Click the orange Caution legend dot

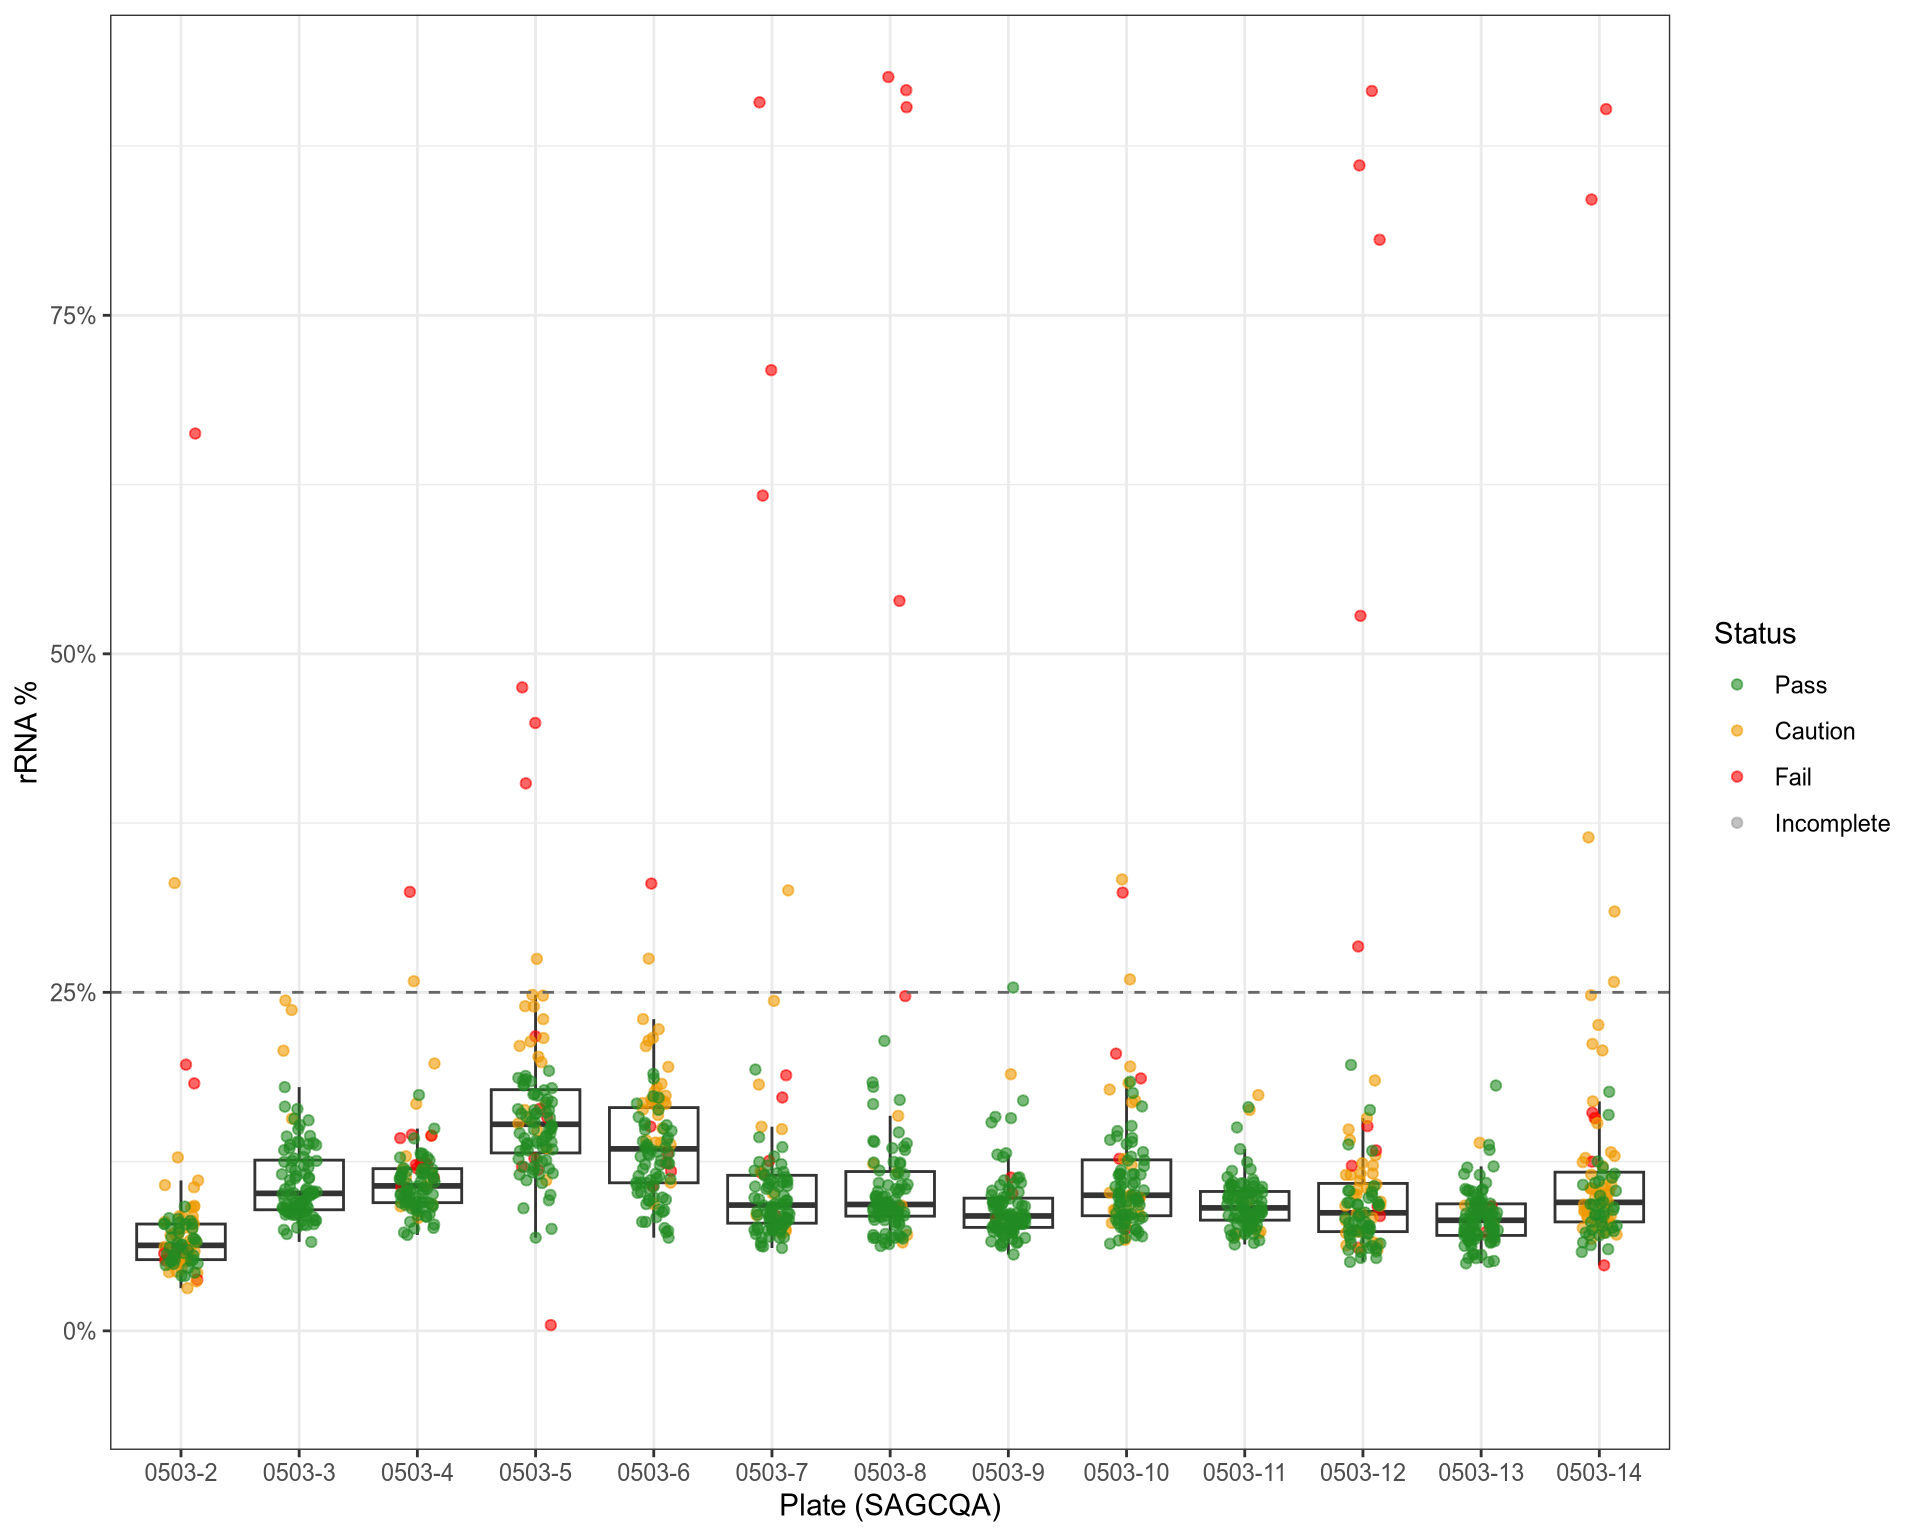[1737, 731]
